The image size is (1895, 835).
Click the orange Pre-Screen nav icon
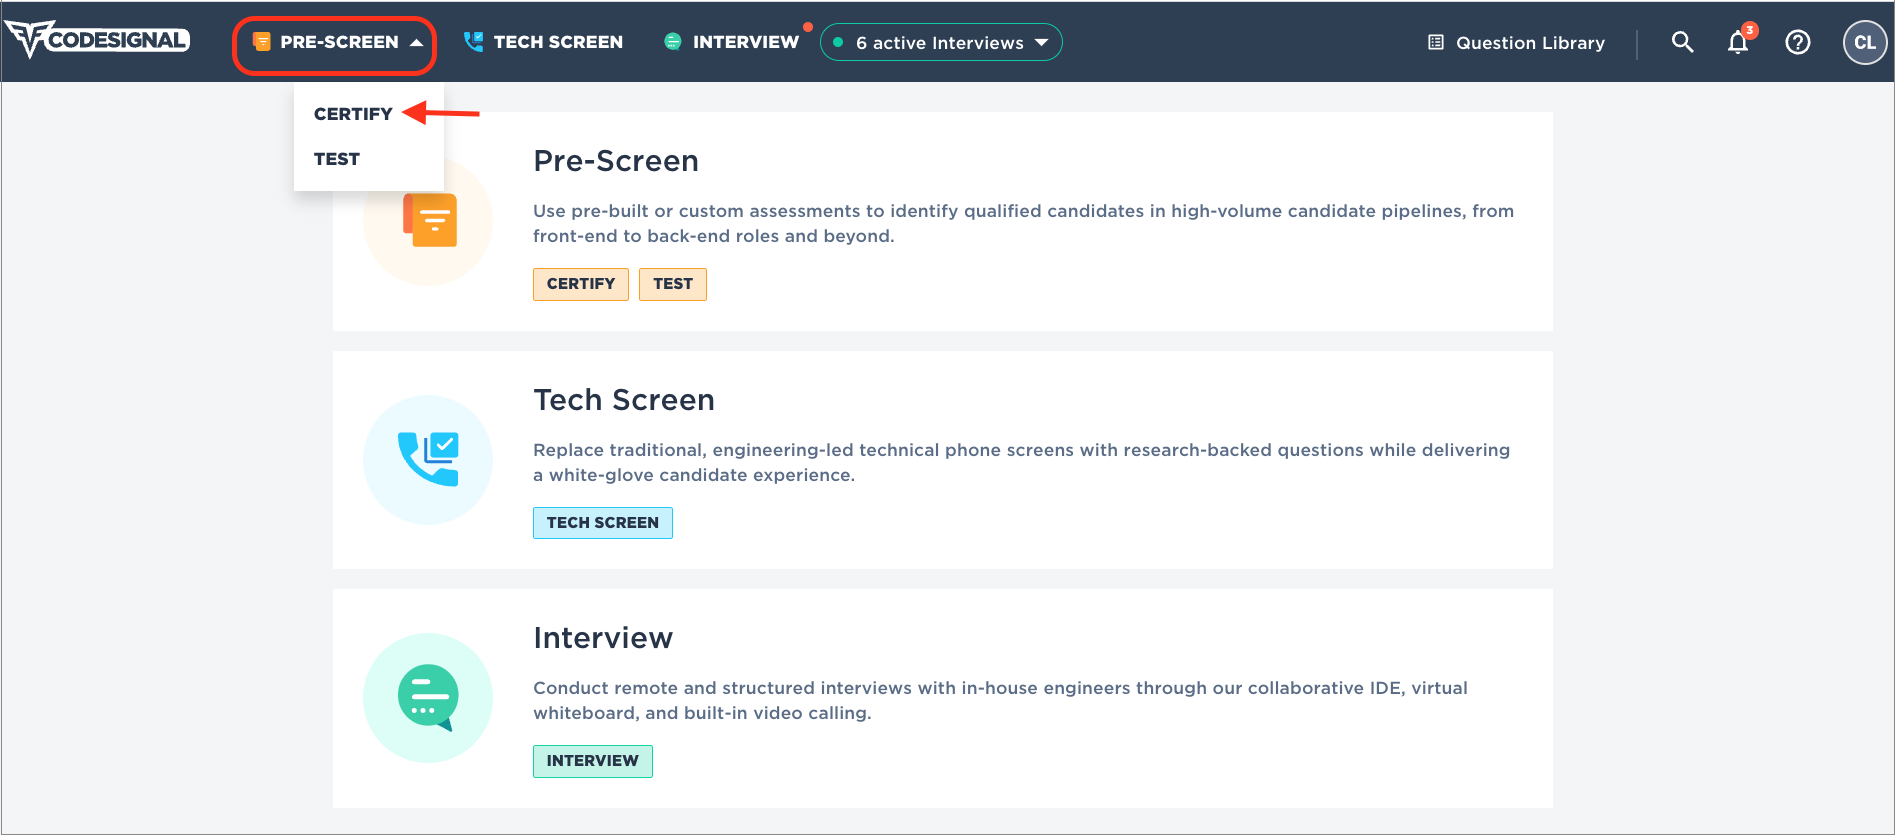pos(262,42)
